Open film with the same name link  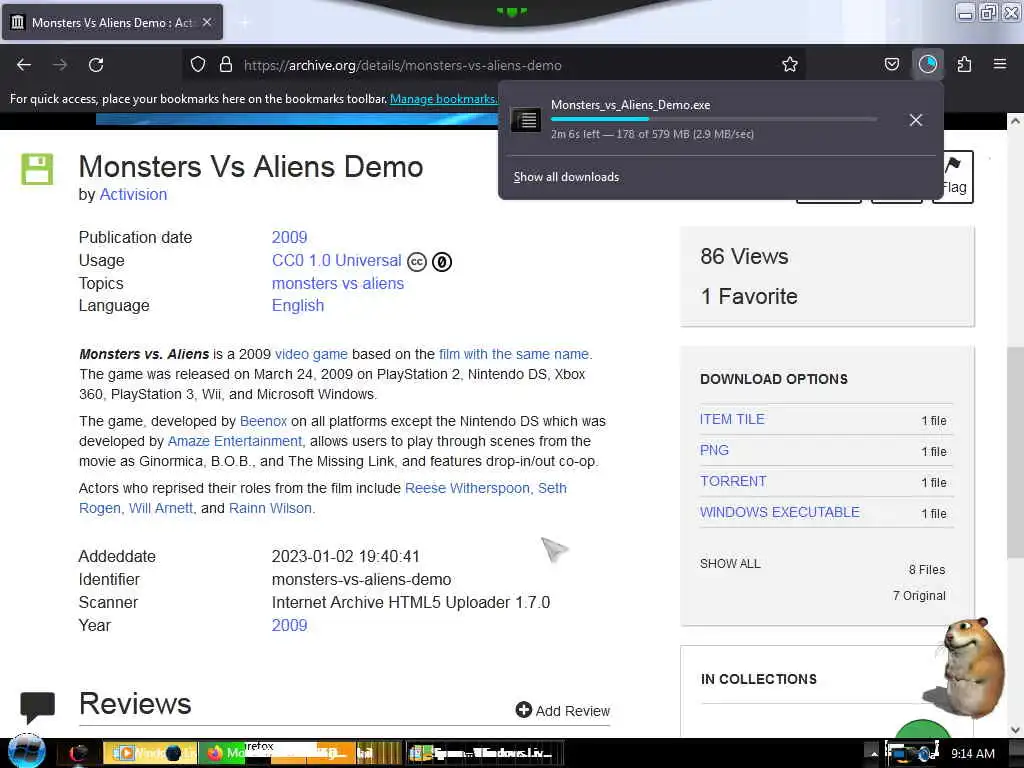514,354
